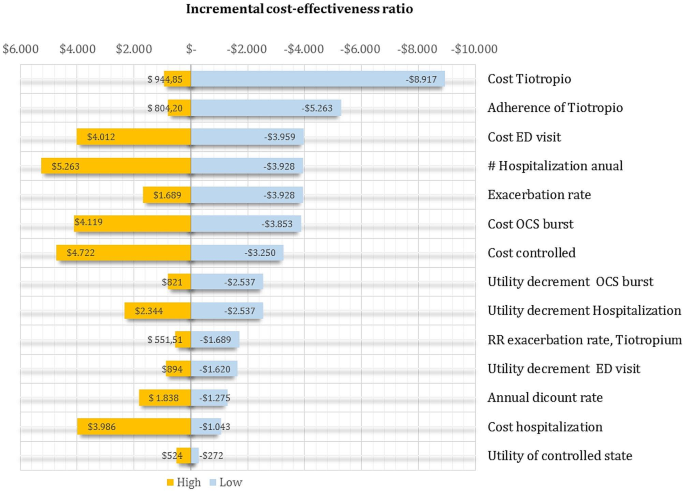685x492 pixels.
Task: Click the -$6.000 axis tick label
Action: (x=360, y=49)
